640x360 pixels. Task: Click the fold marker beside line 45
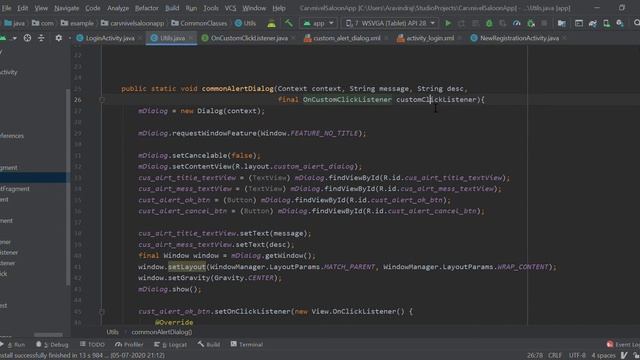click(x=102, y=311)
